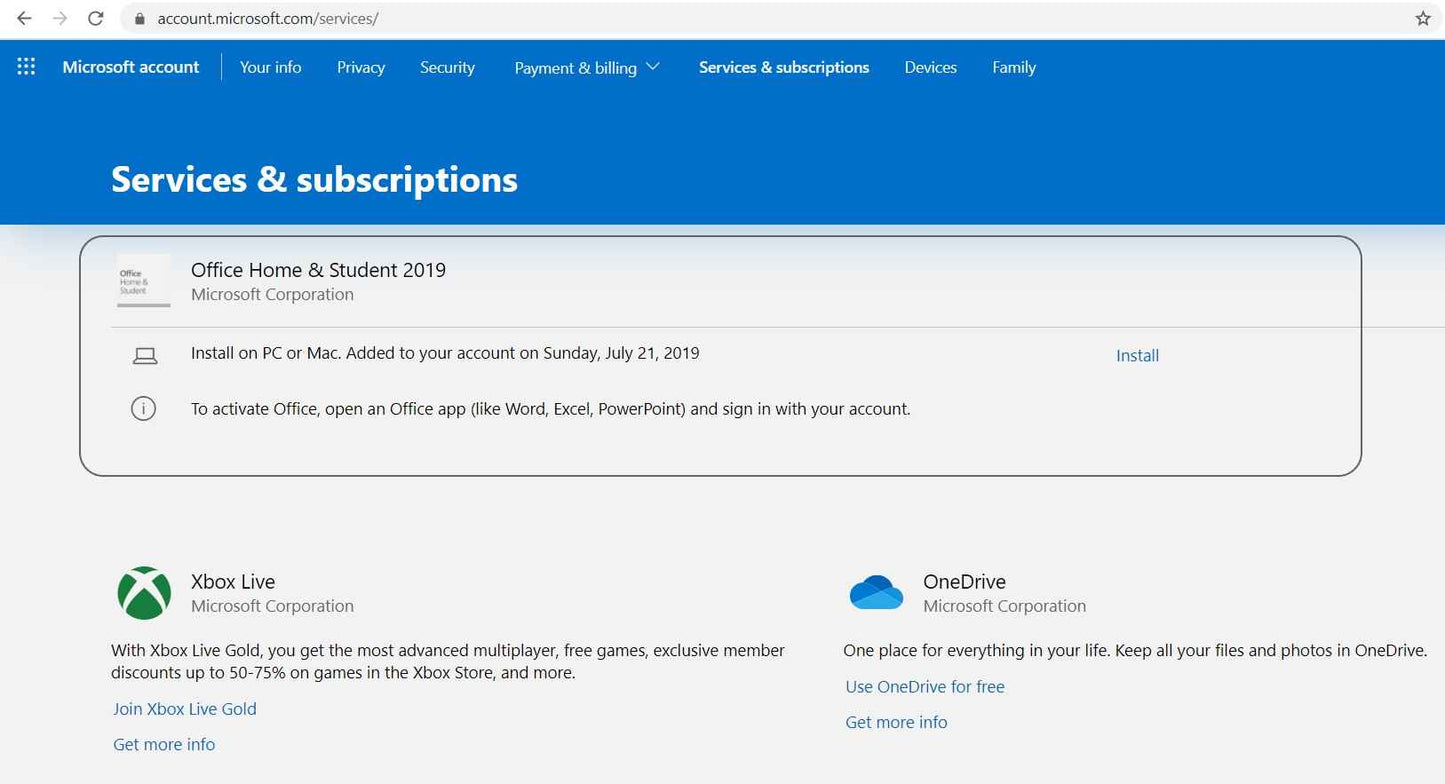Click the info circle icon about activating Office
Viewport: 1445px width, 784px height.
143,408
